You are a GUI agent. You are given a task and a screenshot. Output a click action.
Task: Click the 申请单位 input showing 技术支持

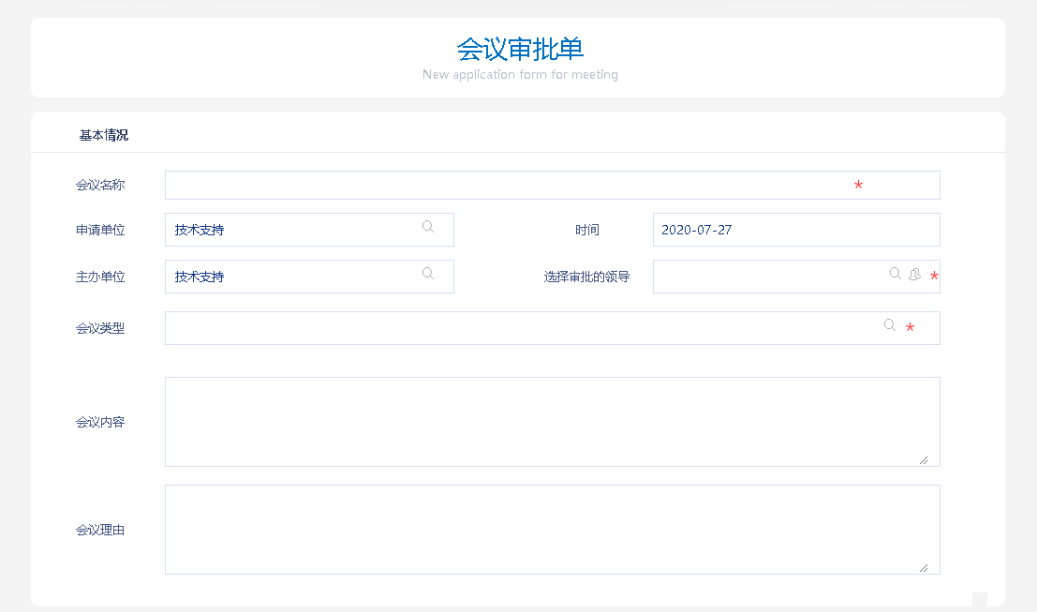click(x=310, y=230)
